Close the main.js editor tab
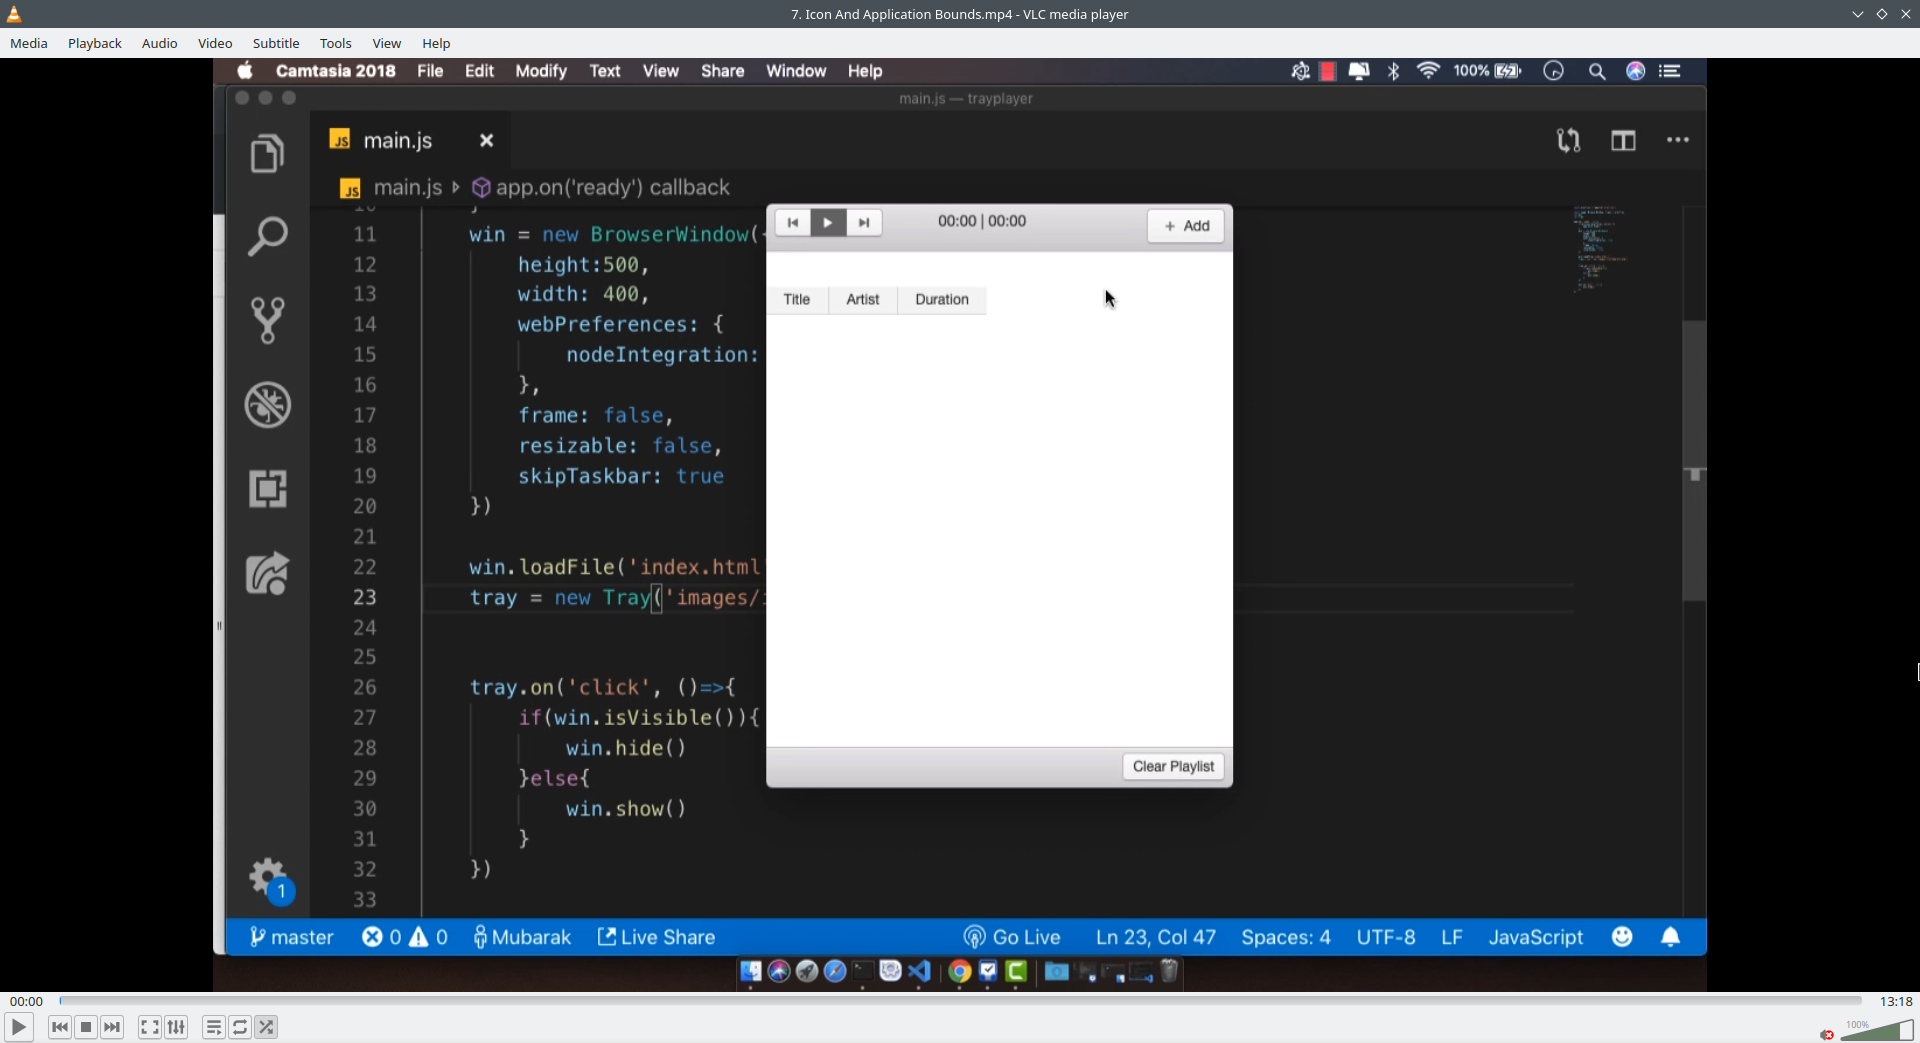 pos(486,141)
